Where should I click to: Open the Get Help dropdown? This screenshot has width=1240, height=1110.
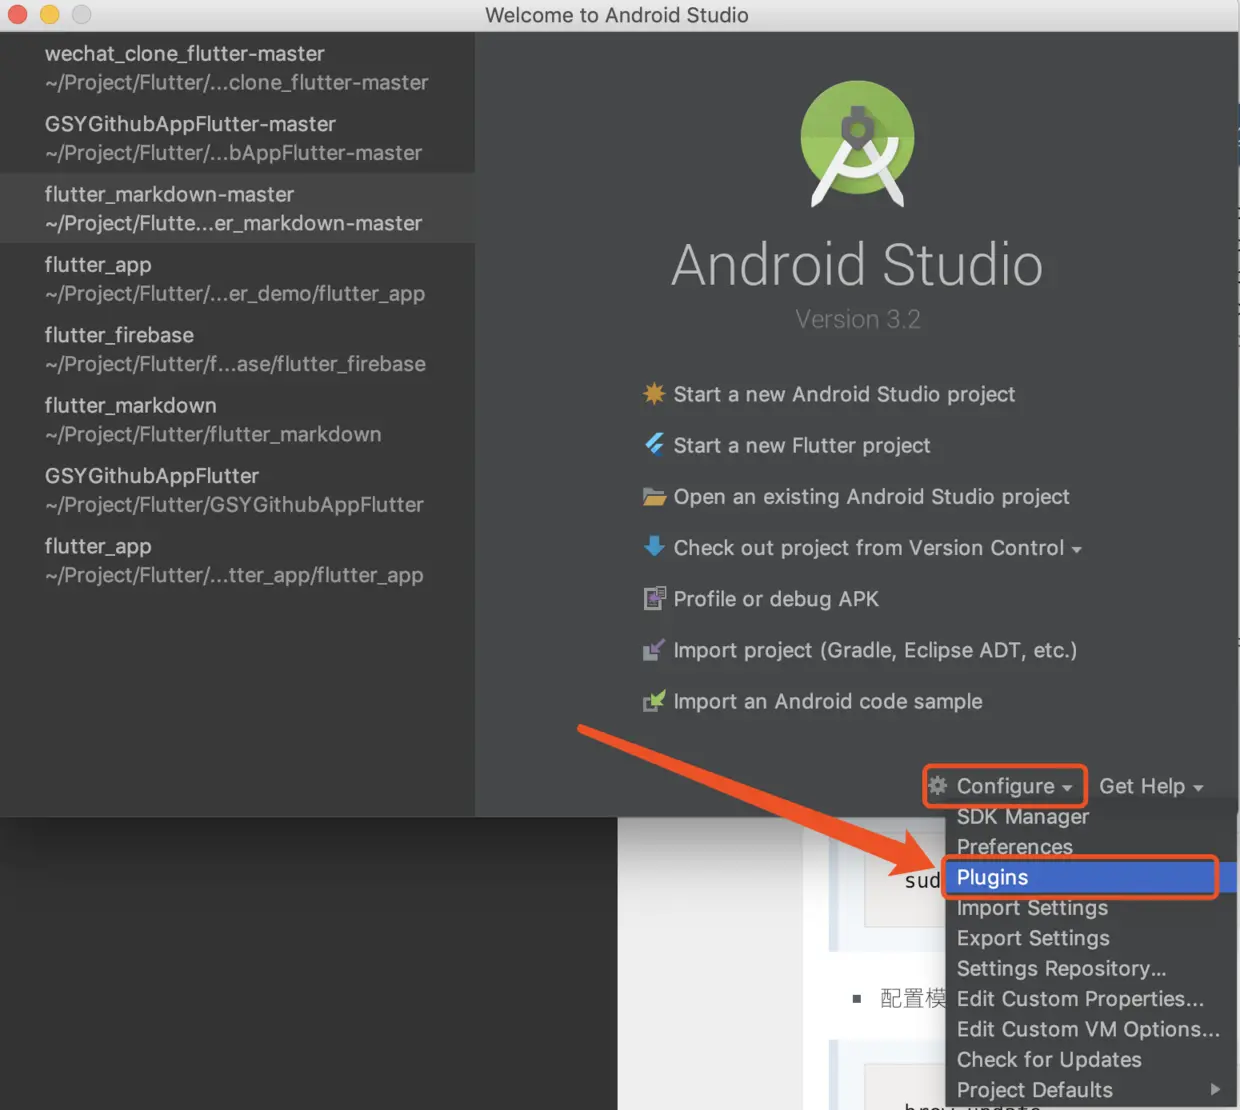1151,786
